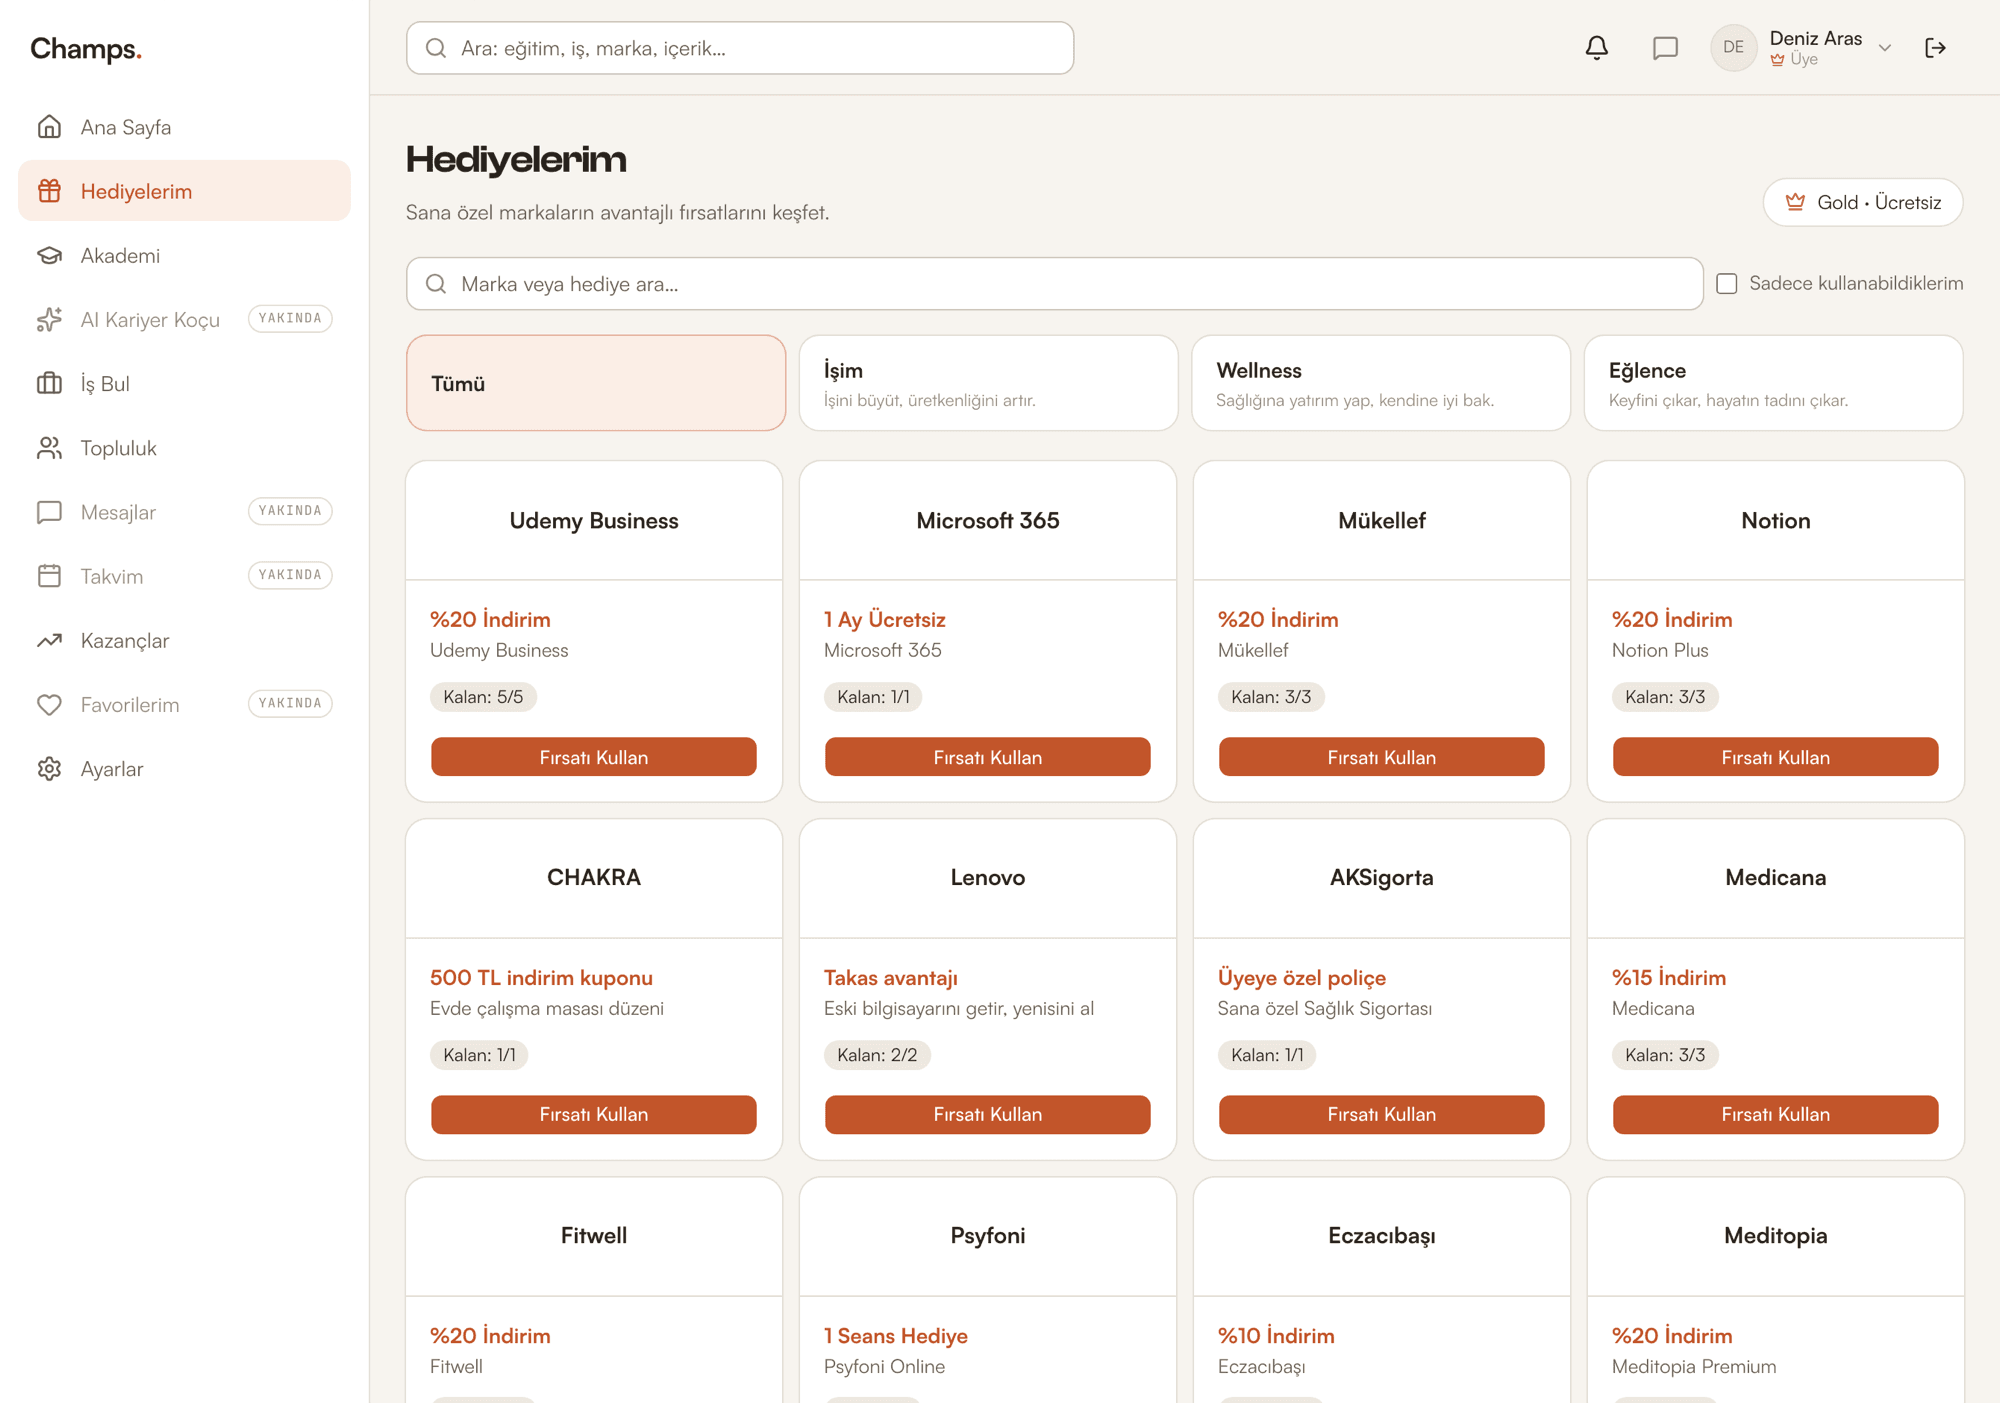Click the %15 İndirim Medicana title
Viewport: 2000px width, 1403px height.
click(1669, 978)
